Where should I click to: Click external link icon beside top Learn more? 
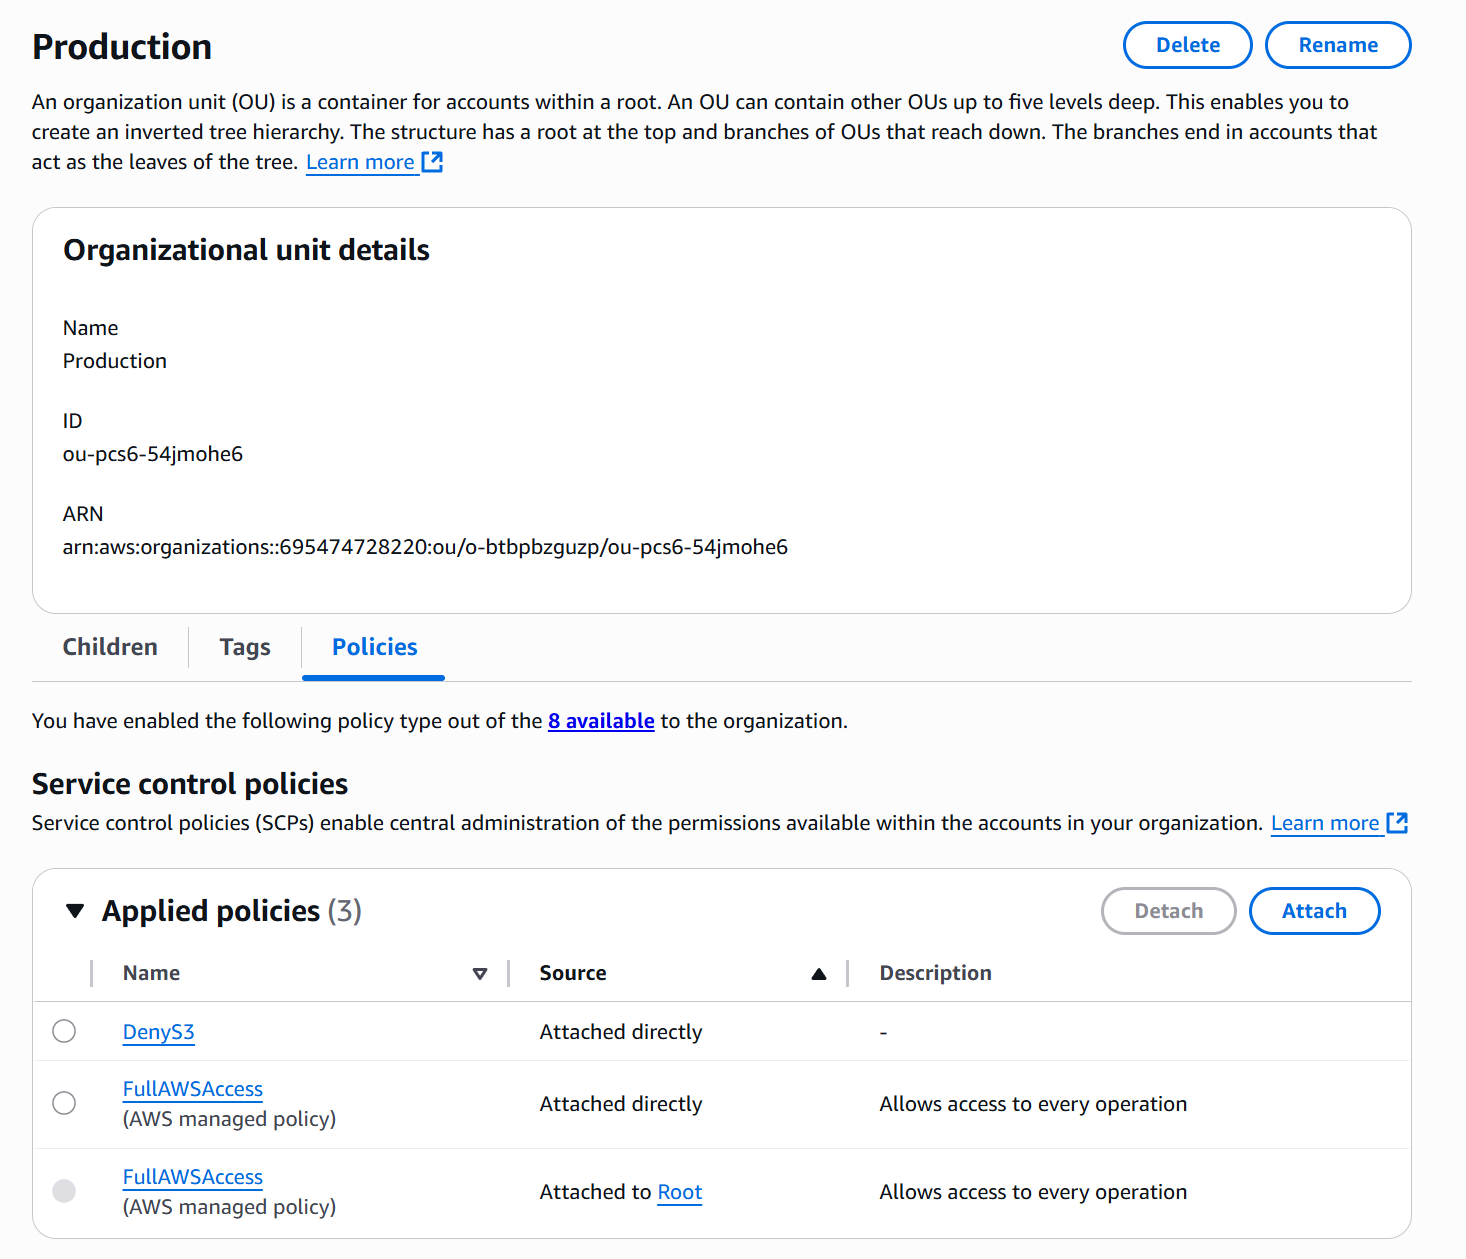click(x=432, y=162)
